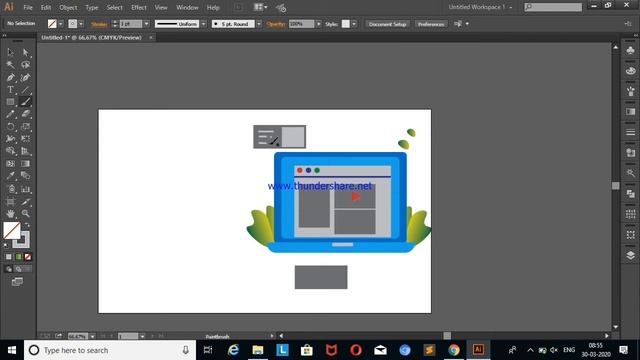Set paint mode to None
The height and width of the screenshot is (360, 640).
pyautogui.click(x=28, y=257)
